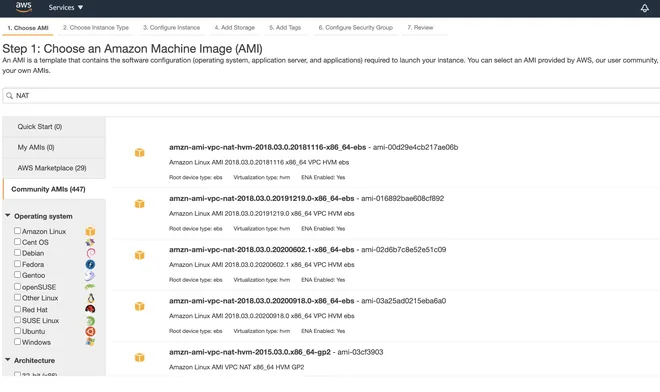Click 'Amazon Linux AMI 2018.03.0.20191219.0 x86_64 VPC HVM ebs' text
This screenshot has width=660, height=392.
click(261, 214)
